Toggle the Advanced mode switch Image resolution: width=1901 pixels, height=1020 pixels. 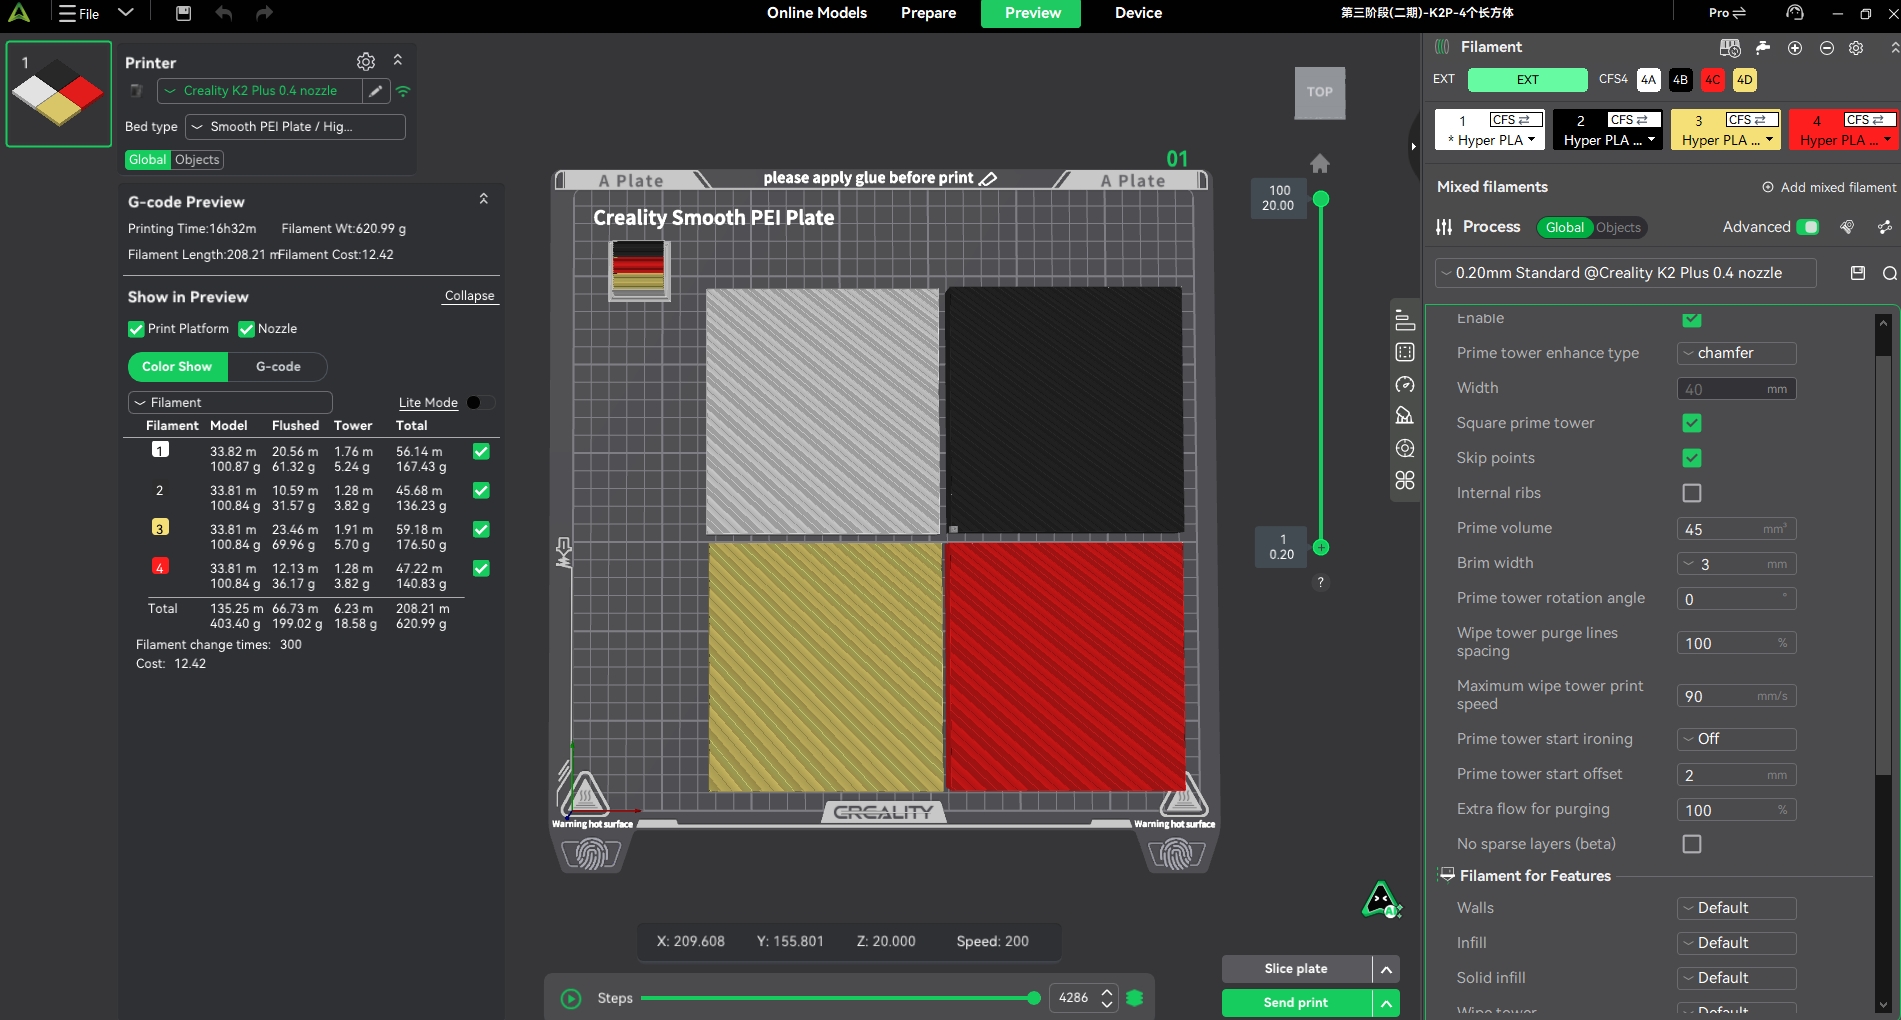tap(1808, 227)
